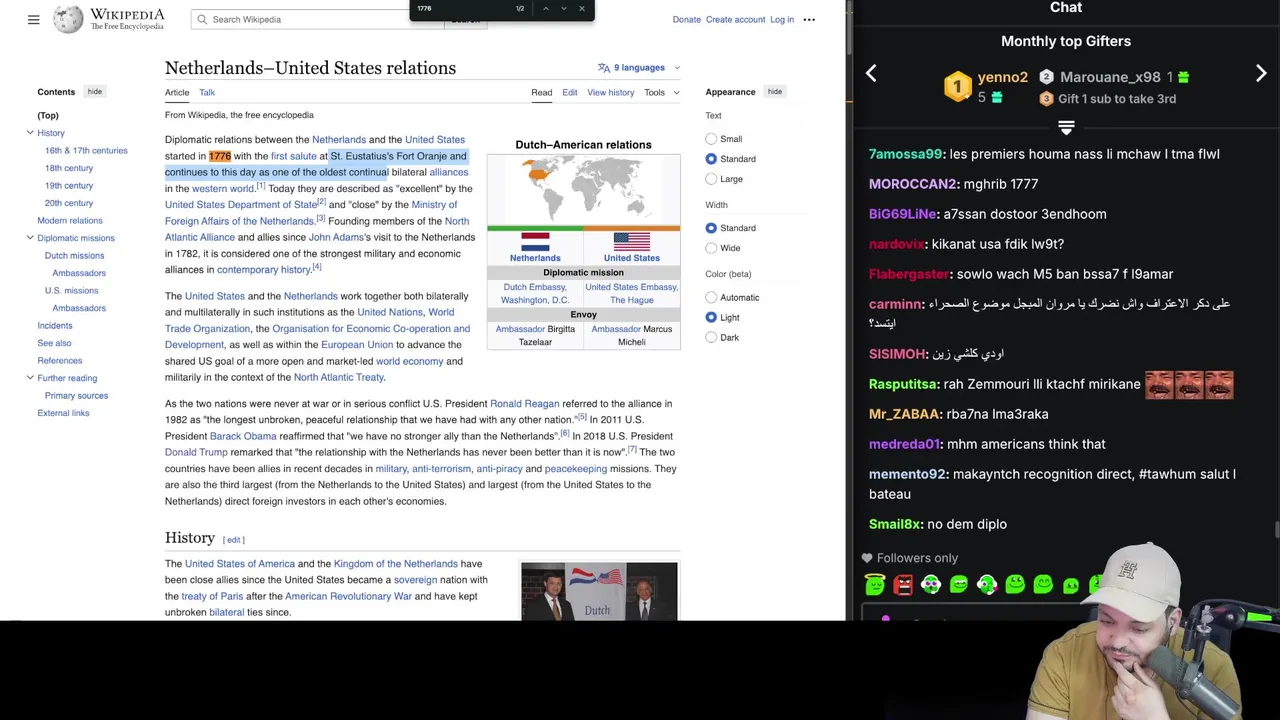The width and height of the screenshot is (1280, 720).
Task: Select Standard text size
Action: click(x=711, y=159)
